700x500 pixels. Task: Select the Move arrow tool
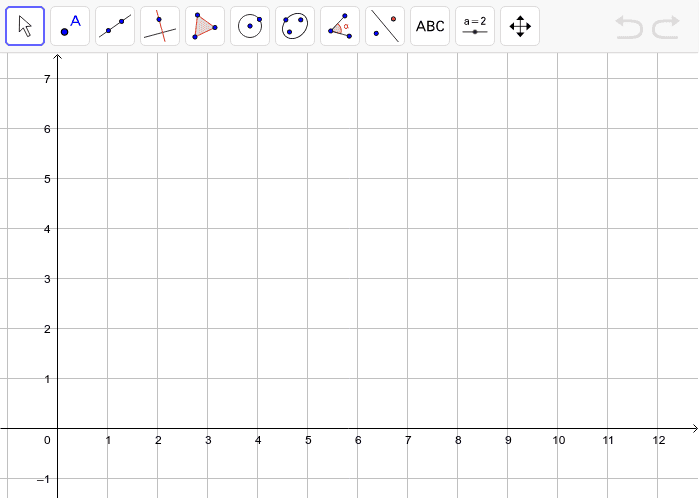tap(25, 26)
